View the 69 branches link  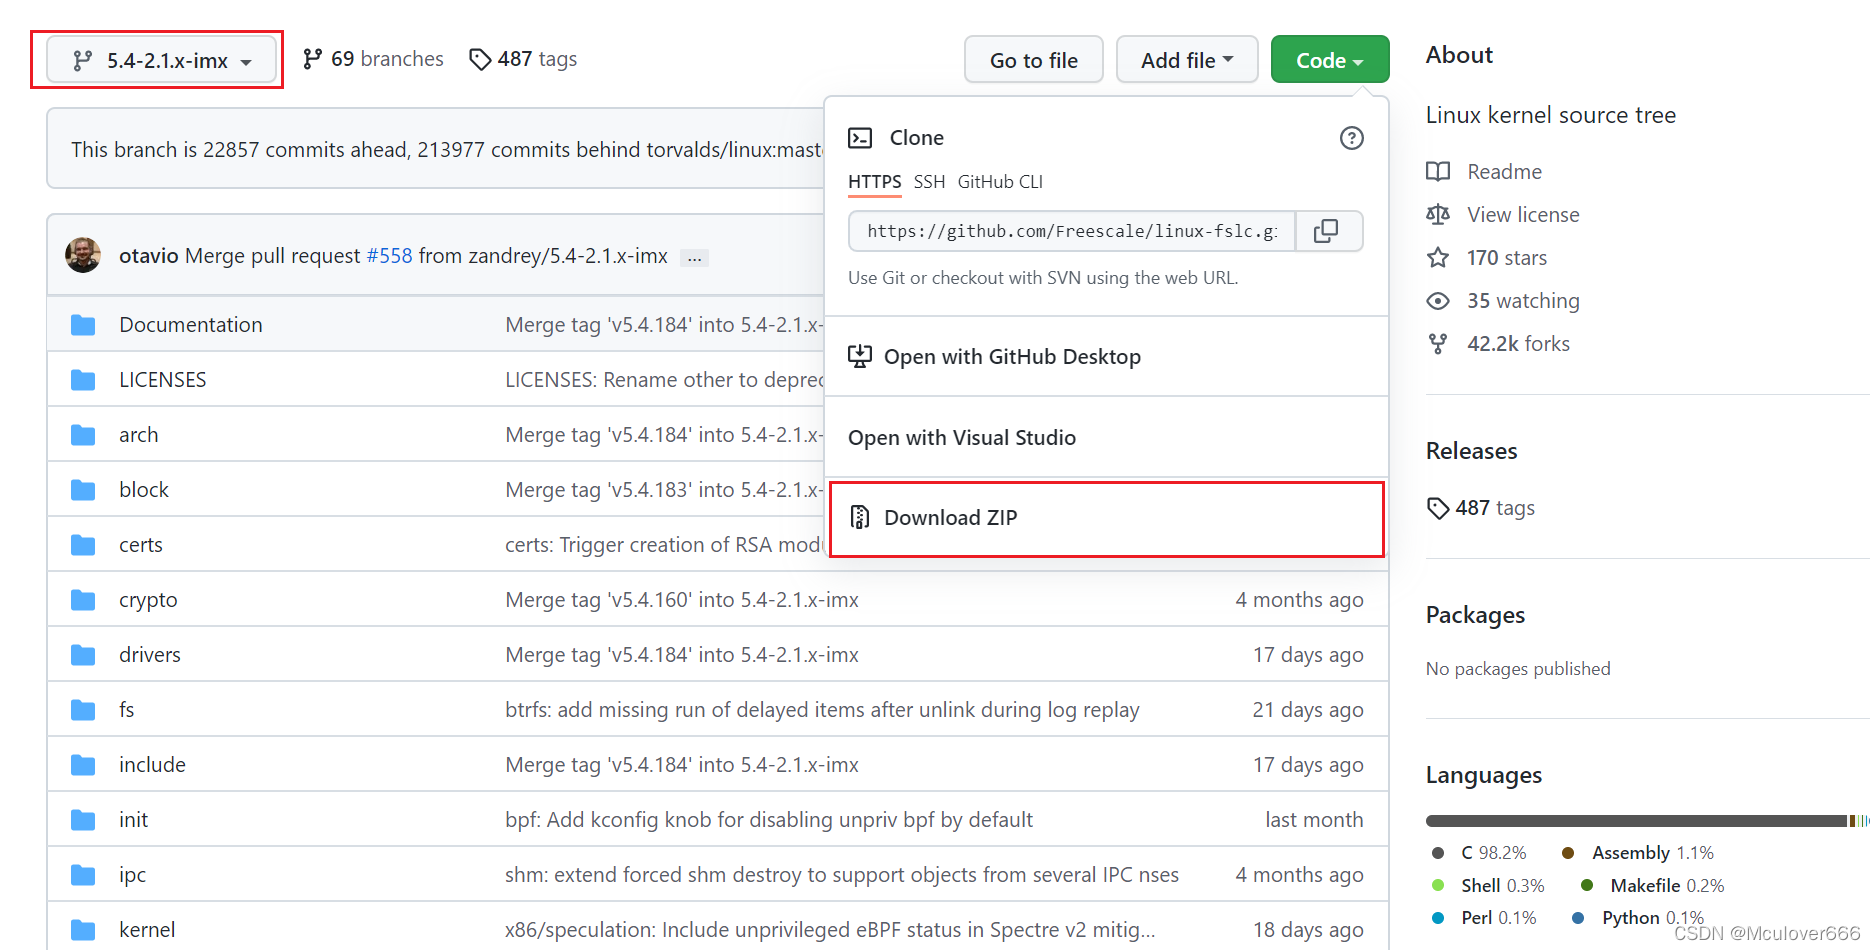pos(373,59)
